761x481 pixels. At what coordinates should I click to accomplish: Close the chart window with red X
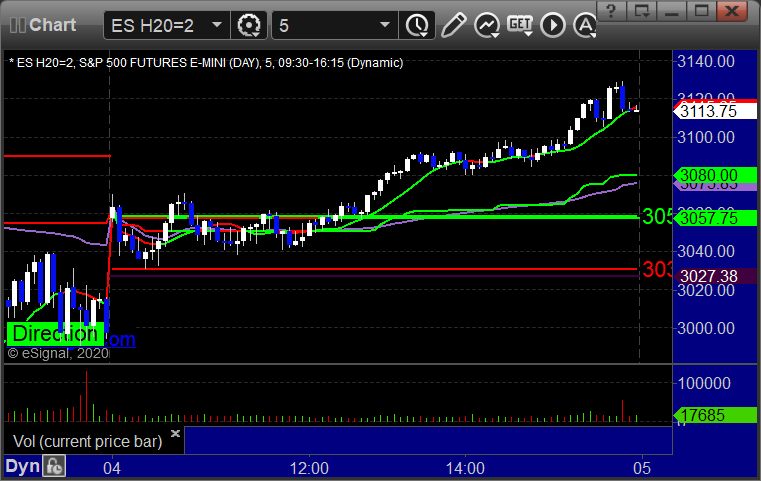[x=732, y=11]
